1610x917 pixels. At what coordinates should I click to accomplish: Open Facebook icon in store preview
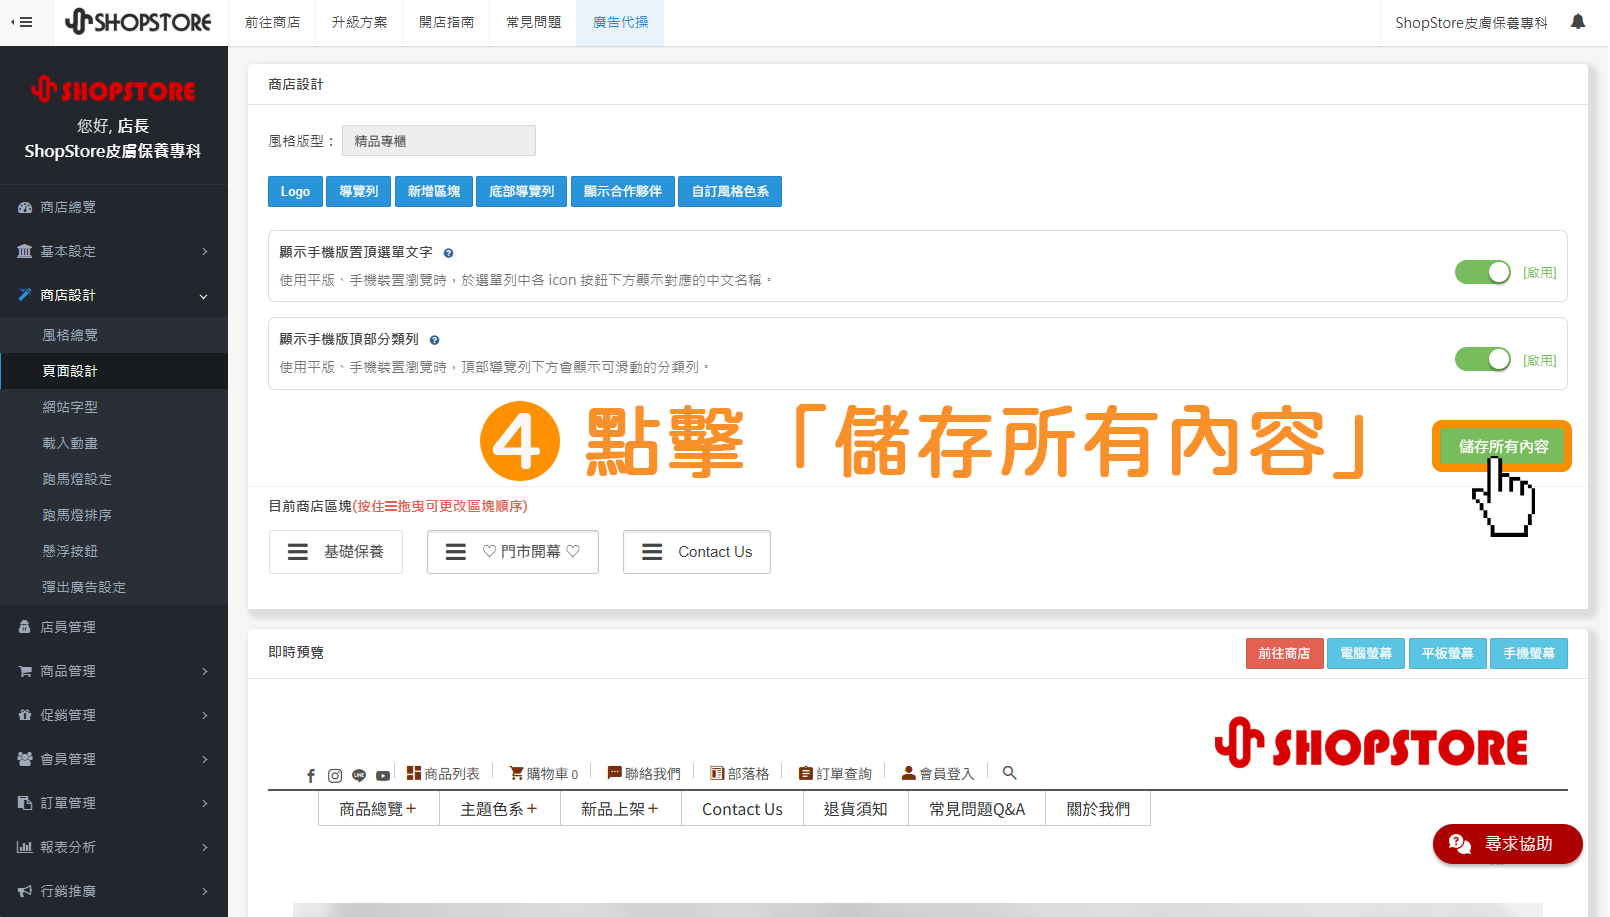point(311,775)
